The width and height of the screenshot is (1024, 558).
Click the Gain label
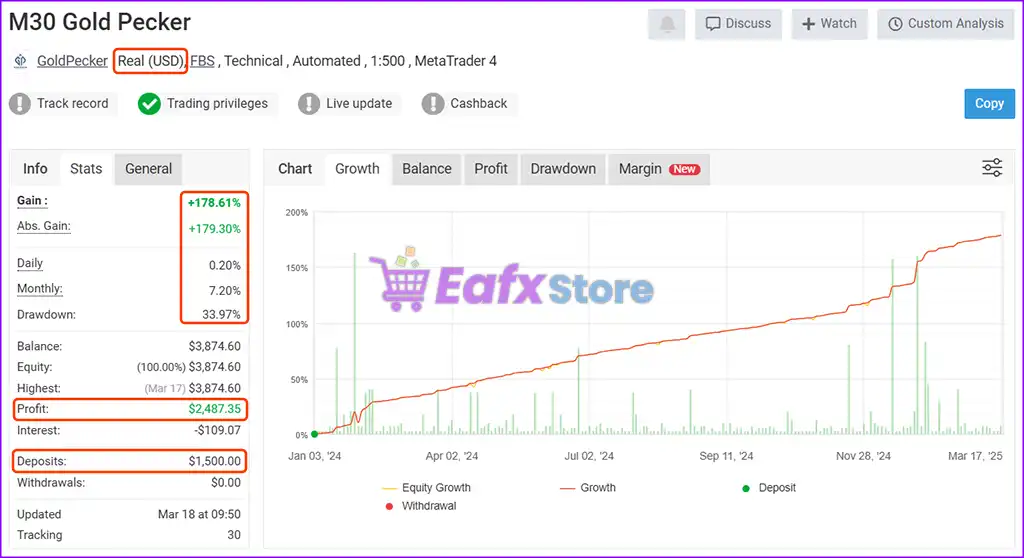pos(32,201)
